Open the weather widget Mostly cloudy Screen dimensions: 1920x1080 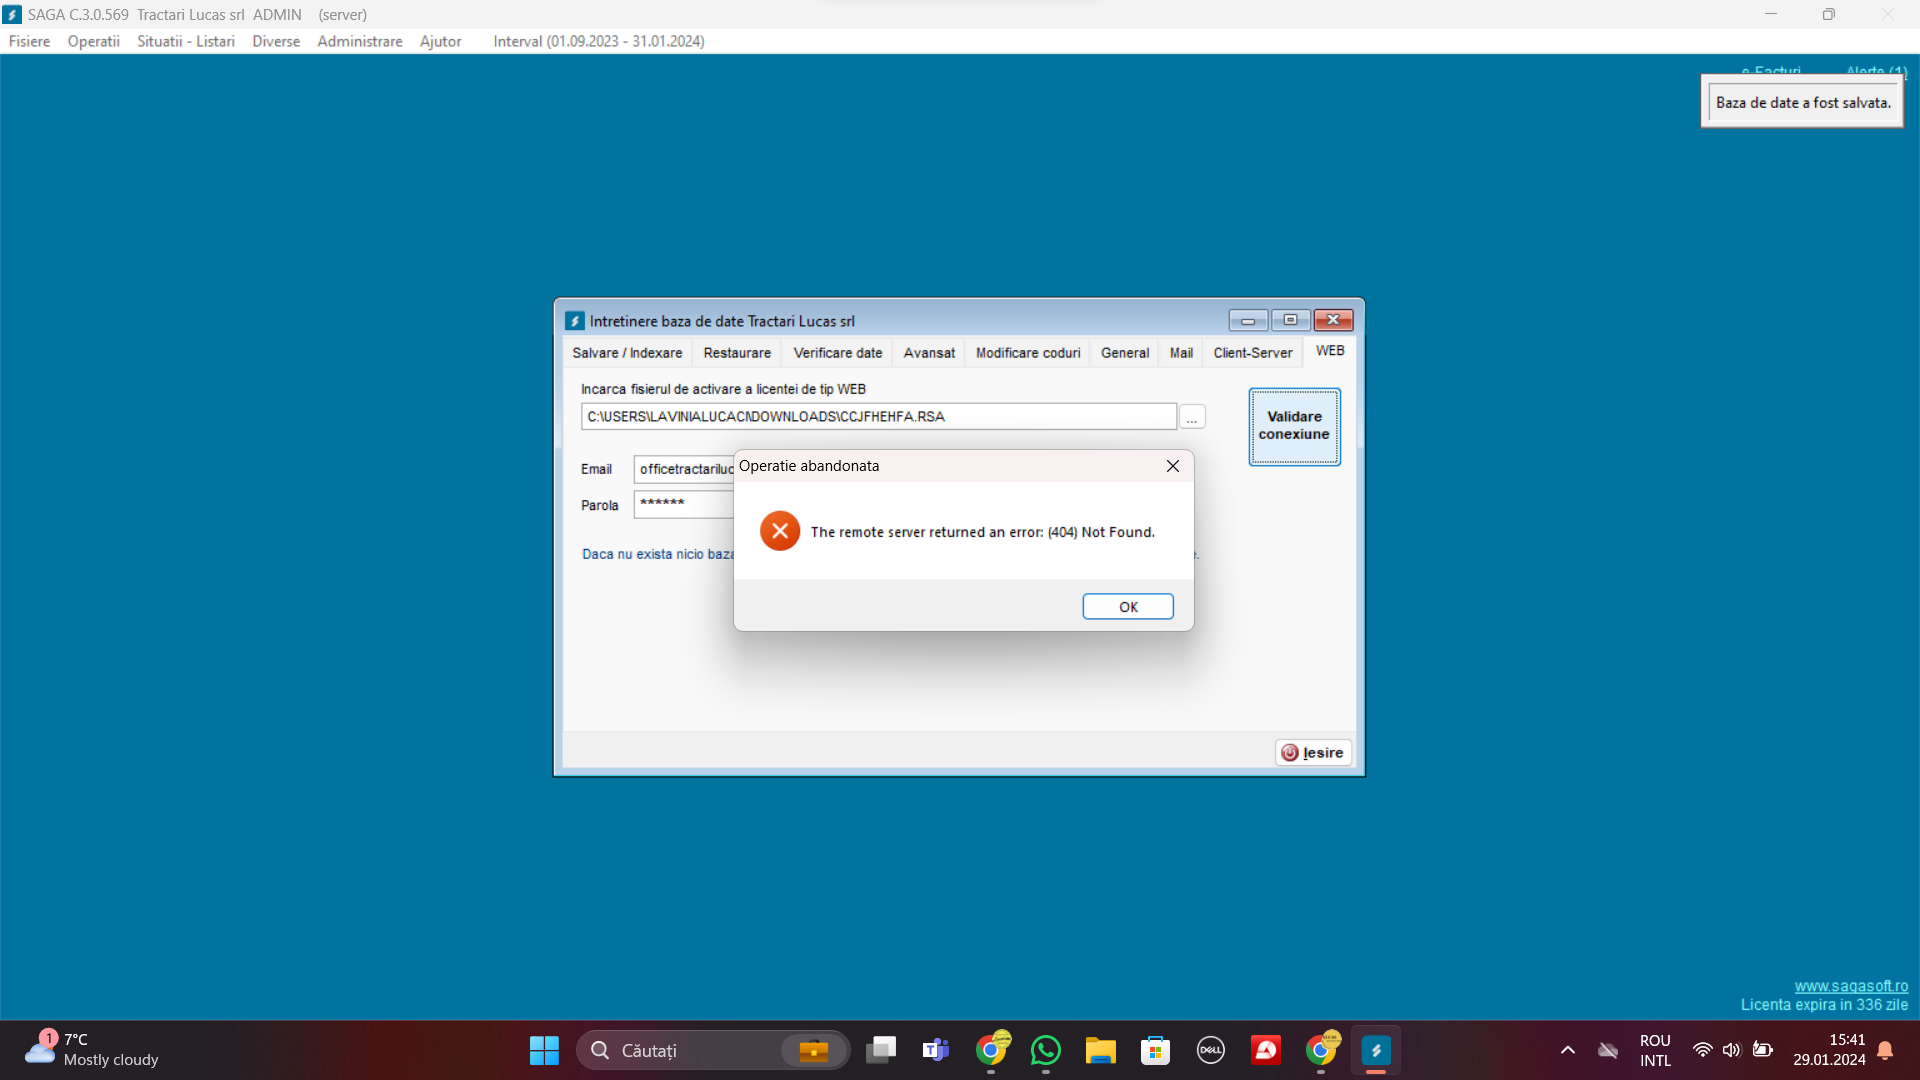point(92,1050)
